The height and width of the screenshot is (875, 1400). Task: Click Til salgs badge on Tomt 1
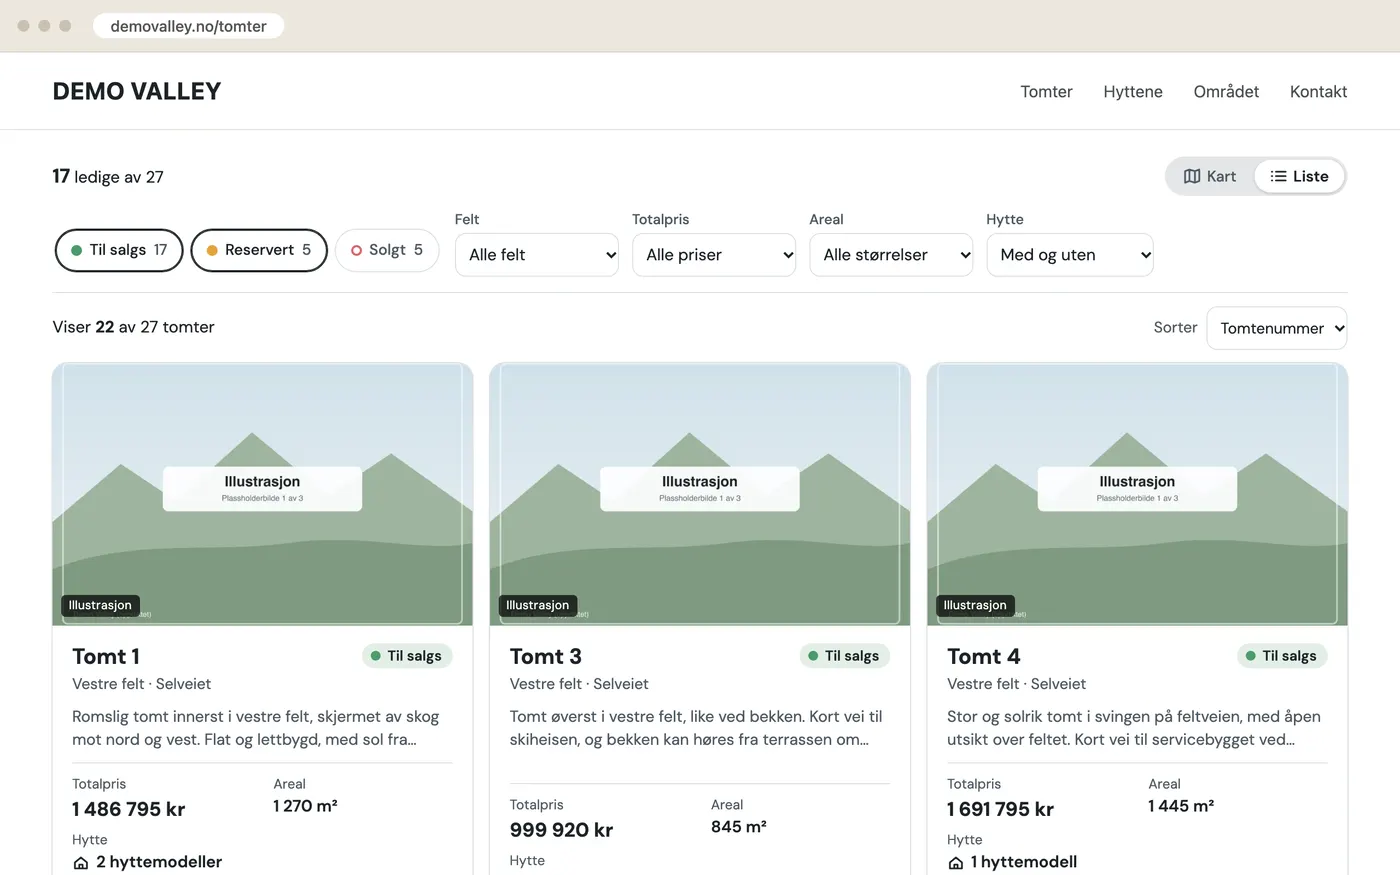click(x=407, y=656)
